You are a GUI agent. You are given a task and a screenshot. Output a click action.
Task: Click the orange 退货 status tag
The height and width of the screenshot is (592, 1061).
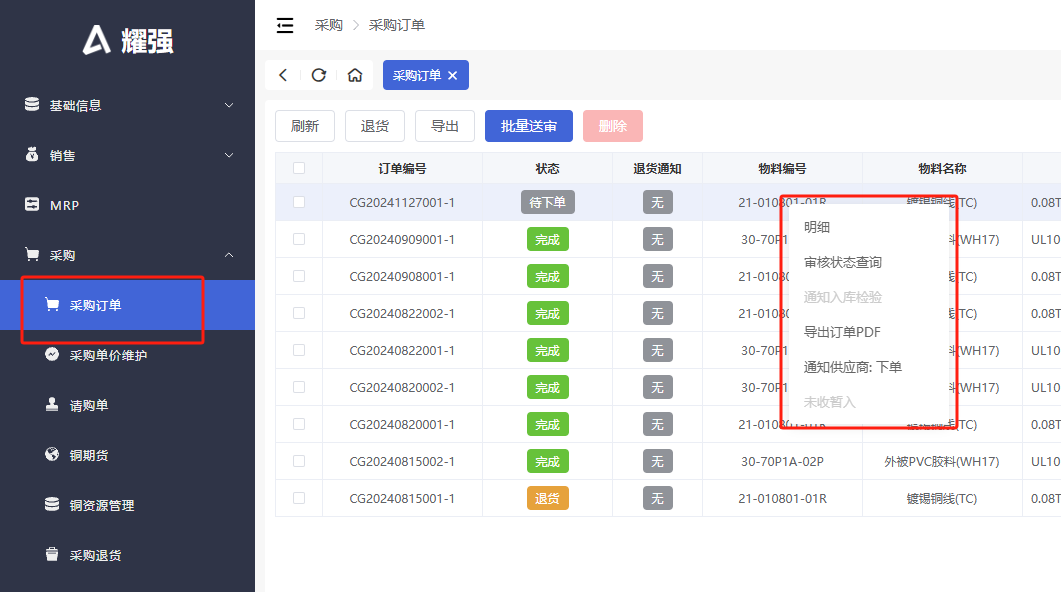point(547,499)
